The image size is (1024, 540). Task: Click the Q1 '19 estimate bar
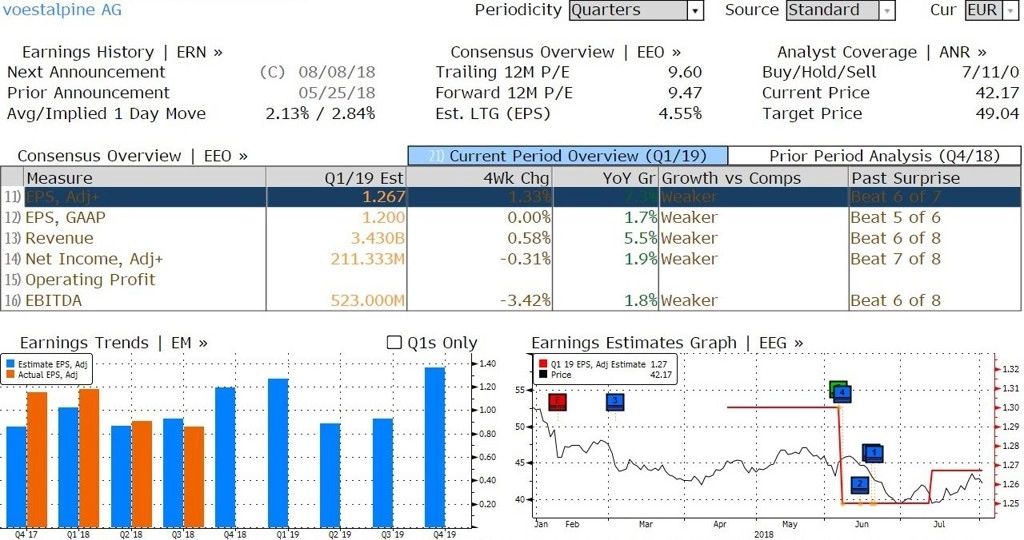(278, 453)
